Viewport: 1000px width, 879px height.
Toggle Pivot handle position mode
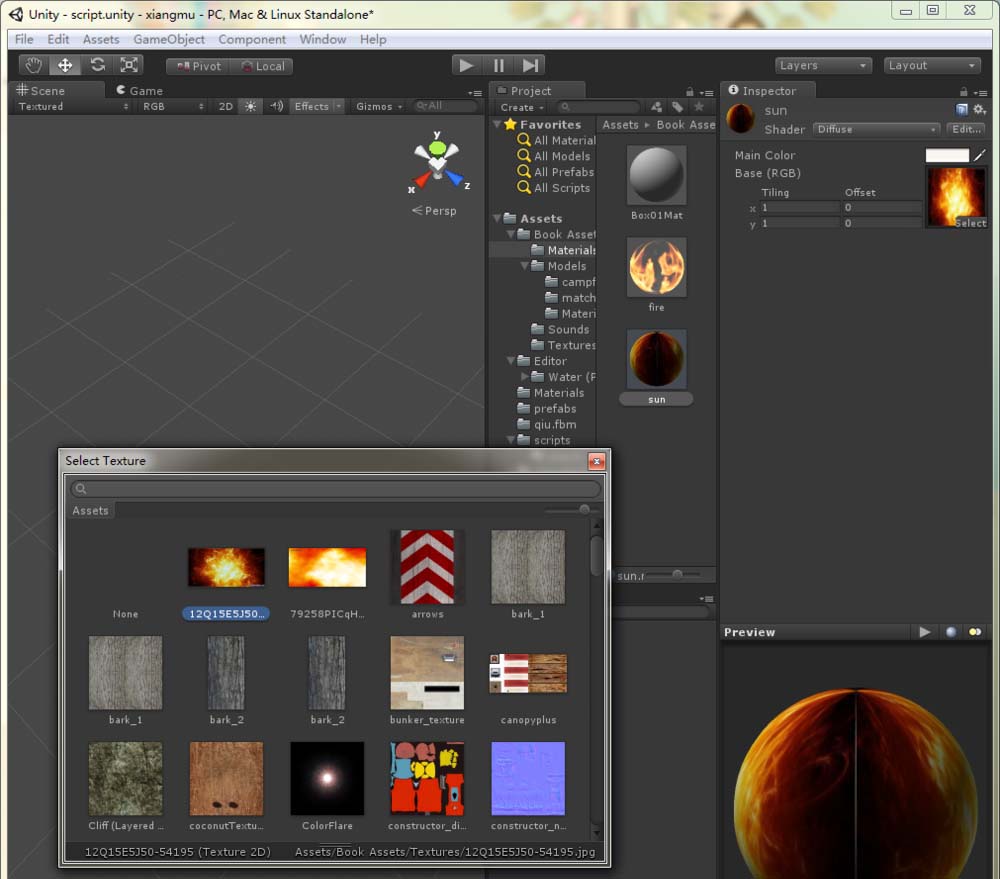click(198, 66)
